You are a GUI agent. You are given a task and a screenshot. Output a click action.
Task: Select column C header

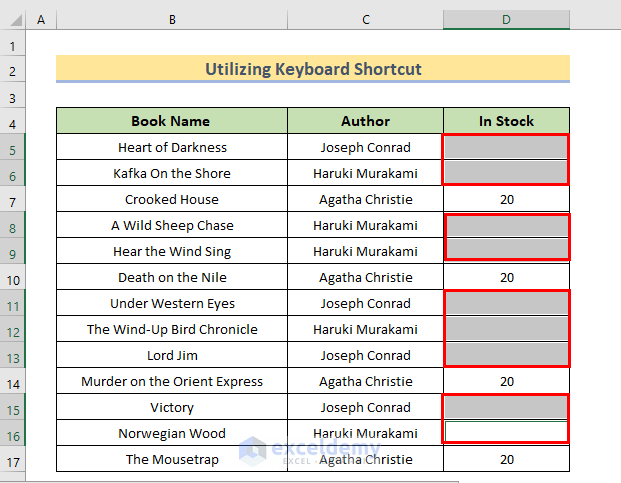(365, 20)
